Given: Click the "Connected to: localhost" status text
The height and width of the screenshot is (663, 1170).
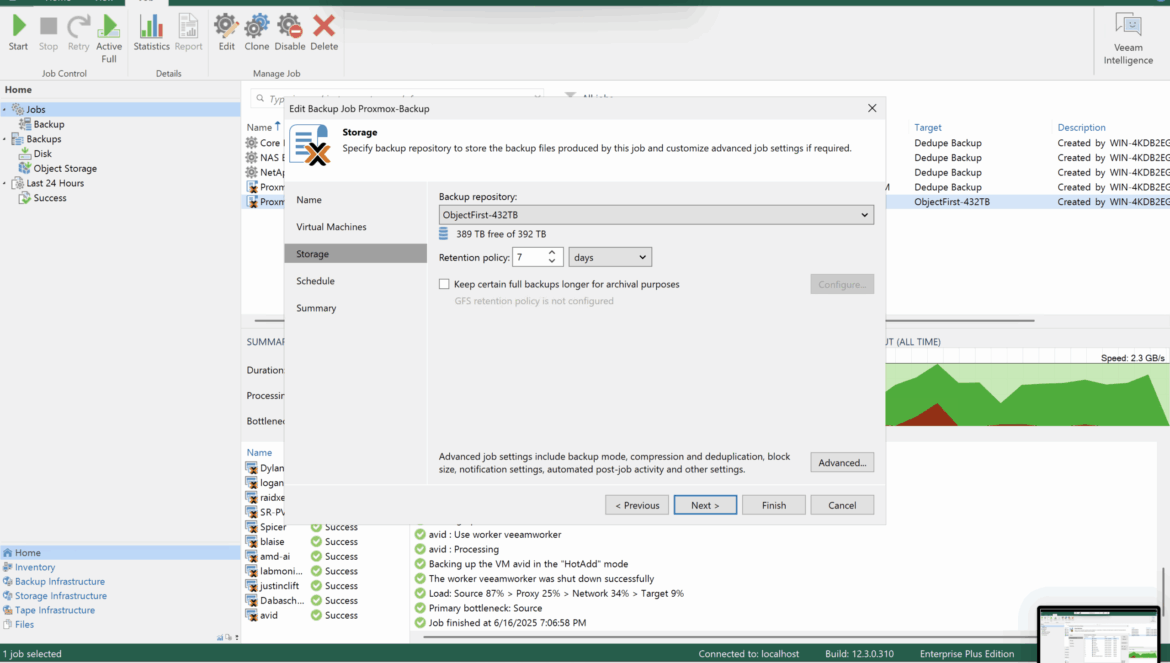Looking at the screenshot, I should coord(748,654).
